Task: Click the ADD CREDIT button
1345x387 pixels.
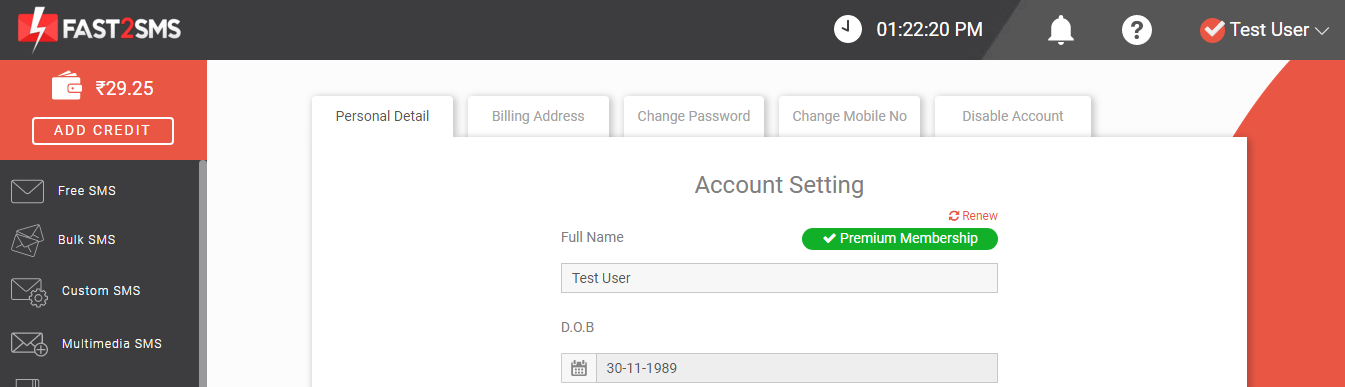Action: [x=103, y=131]
